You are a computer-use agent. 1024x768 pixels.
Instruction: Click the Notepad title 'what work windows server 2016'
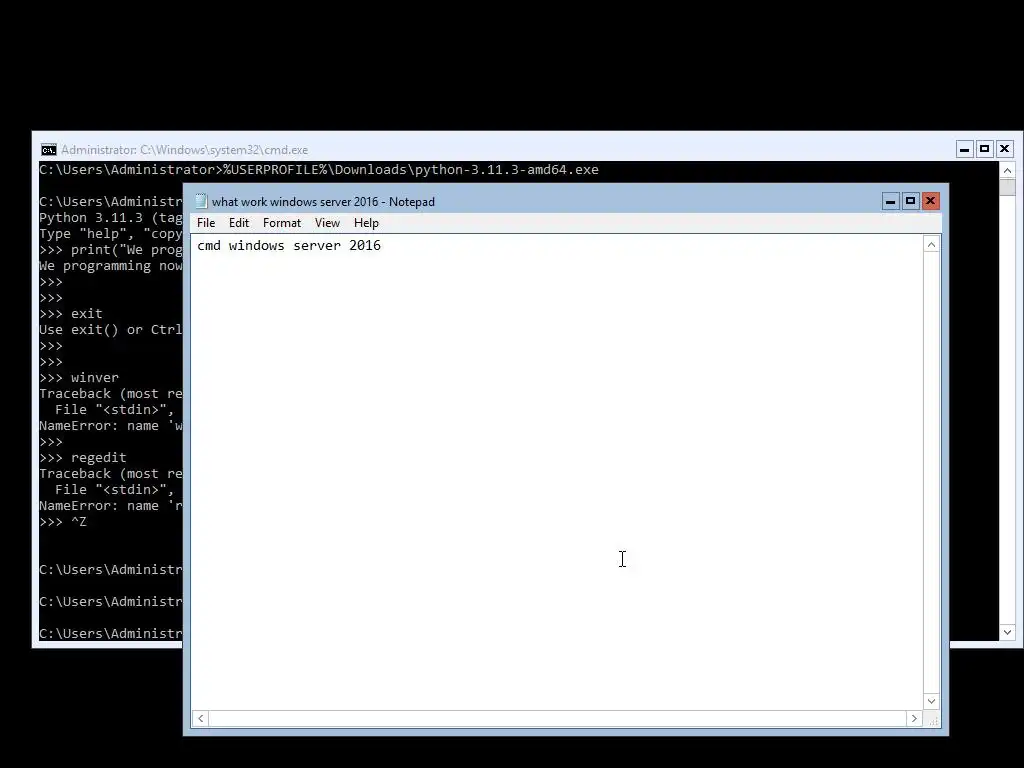point(296,202)
